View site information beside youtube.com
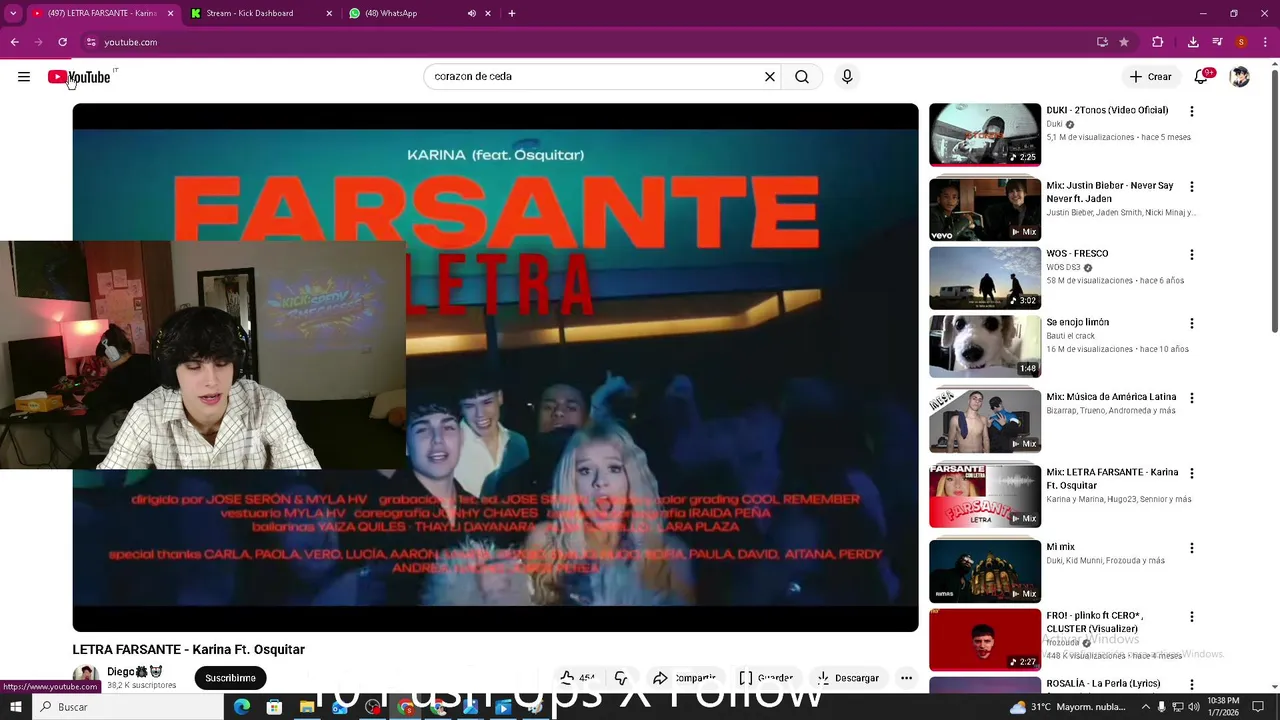The image size is (1280, 720). pos(91,42)
